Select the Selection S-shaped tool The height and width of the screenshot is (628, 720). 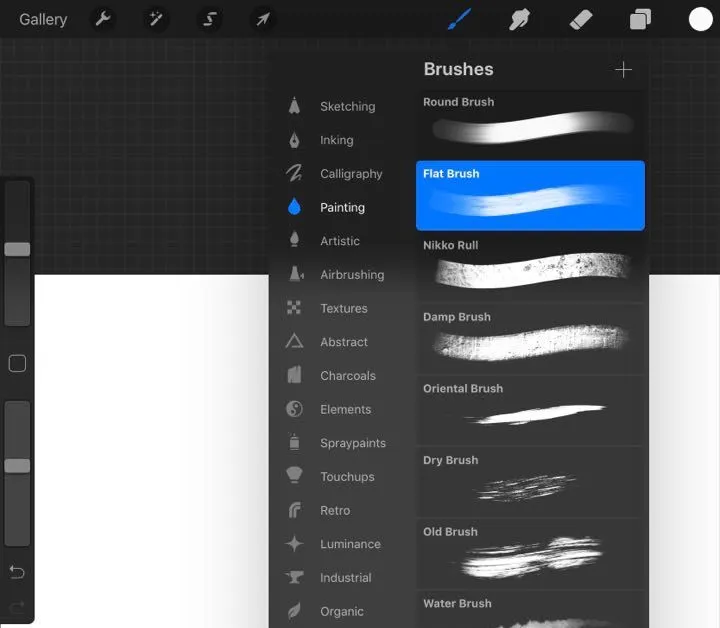pyautogui.click(x=209, y=19)
